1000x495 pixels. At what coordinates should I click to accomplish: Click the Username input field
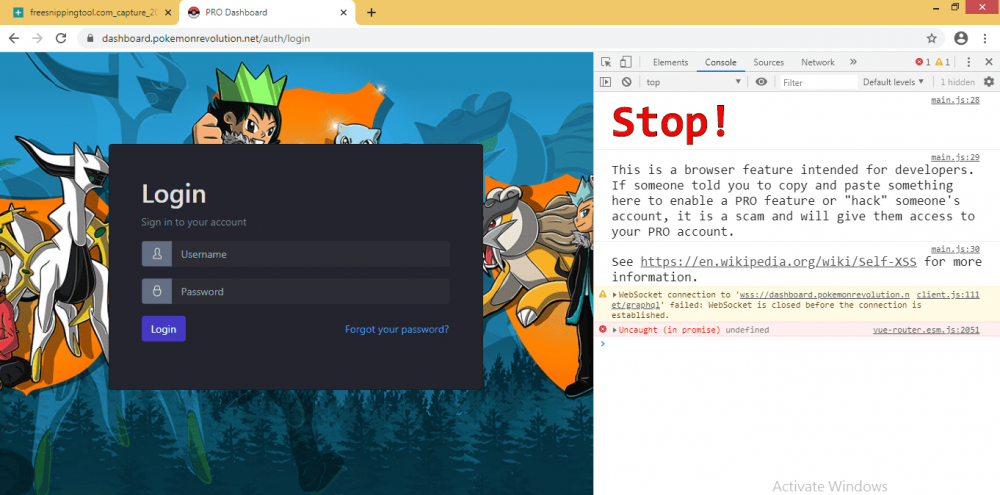(311, 254)
